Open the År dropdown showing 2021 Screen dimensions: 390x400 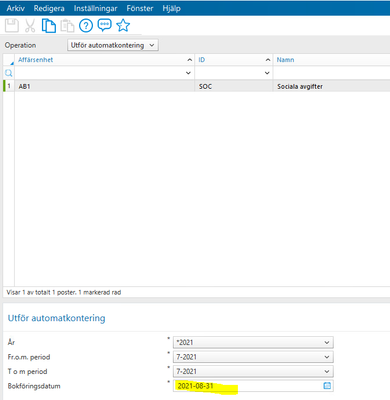253,342
